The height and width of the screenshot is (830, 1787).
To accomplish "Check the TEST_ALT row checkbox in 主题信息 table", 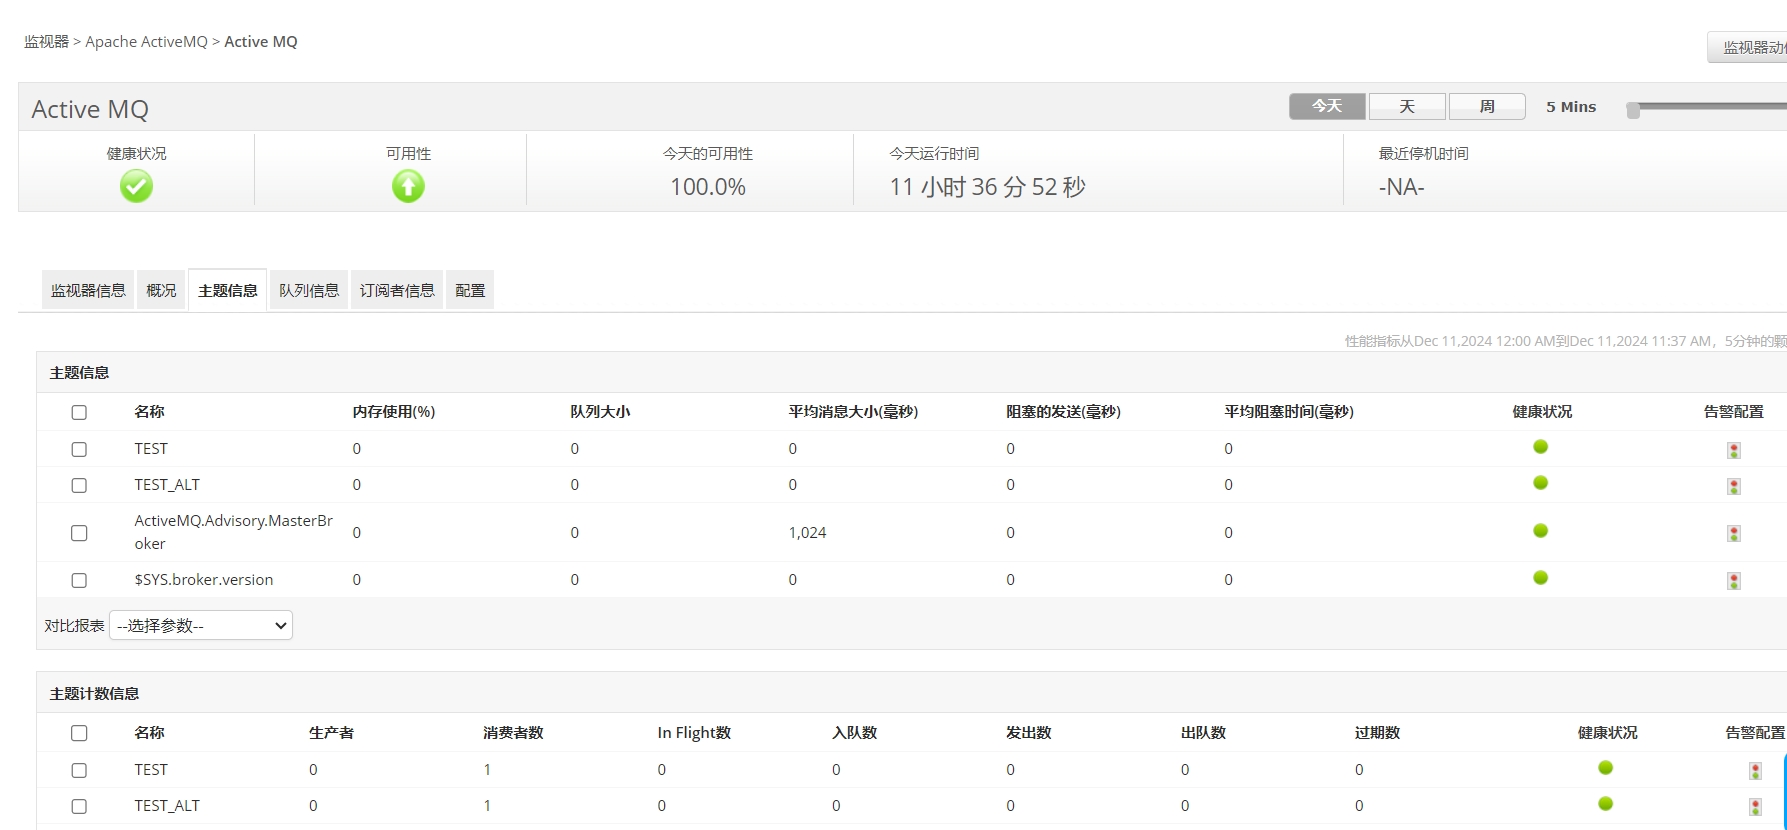I will pyautogui.click(x=79, y=485).
